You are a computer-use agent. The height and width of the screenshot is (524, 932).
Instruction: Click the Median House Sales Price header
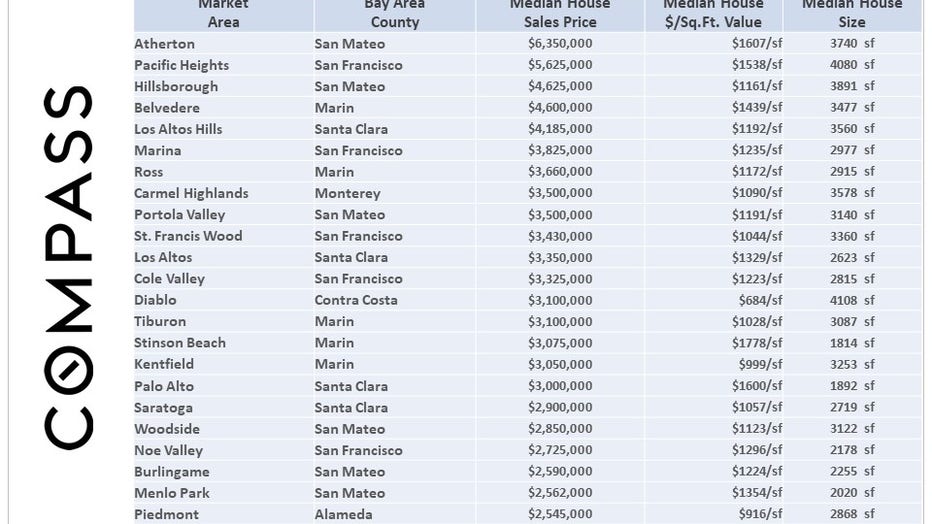coord(560,14)
